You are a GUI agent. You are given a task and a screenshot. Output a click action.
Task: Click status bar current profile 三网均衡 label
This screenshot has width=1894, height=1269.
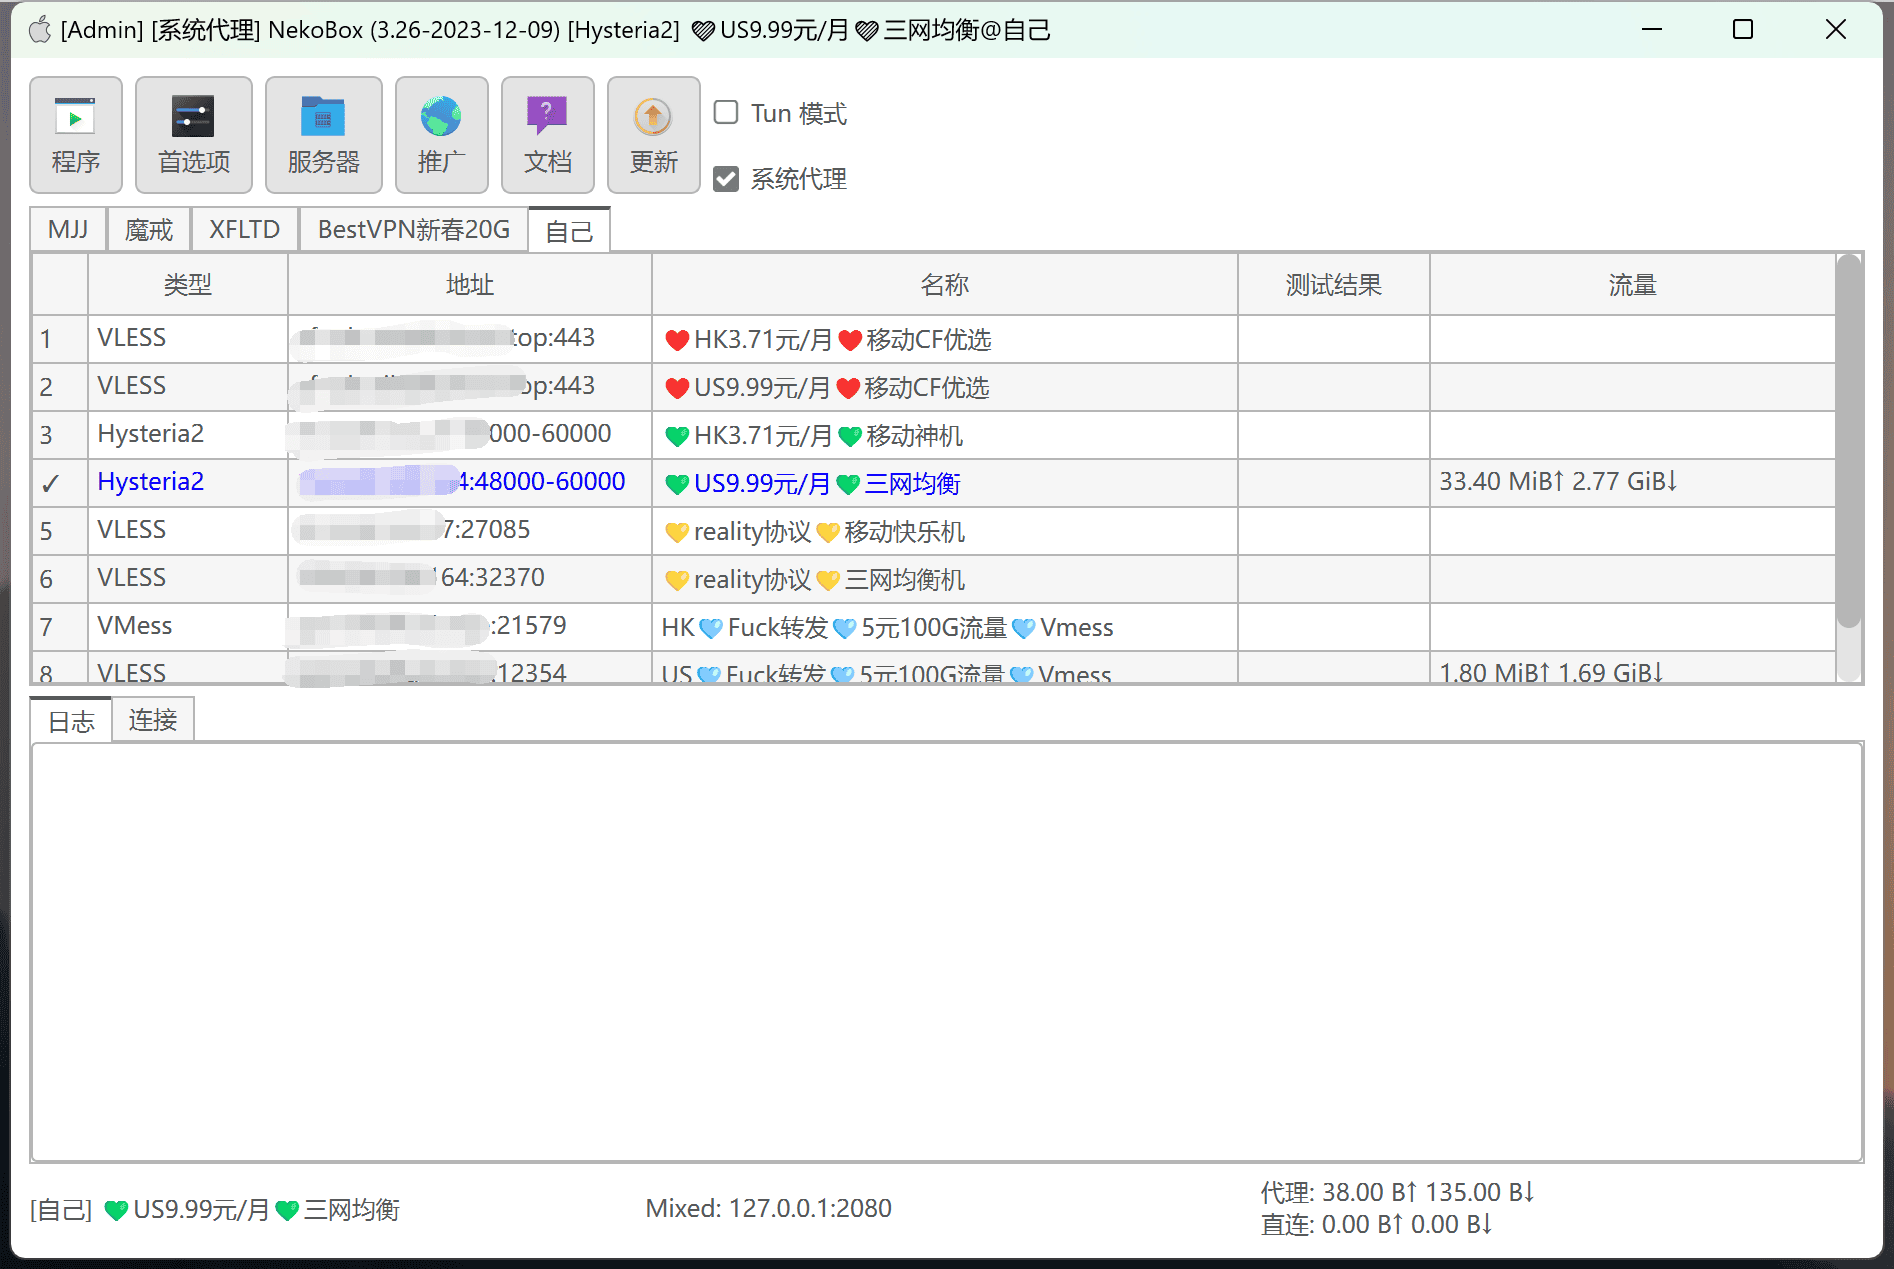tap(215, 1210)
